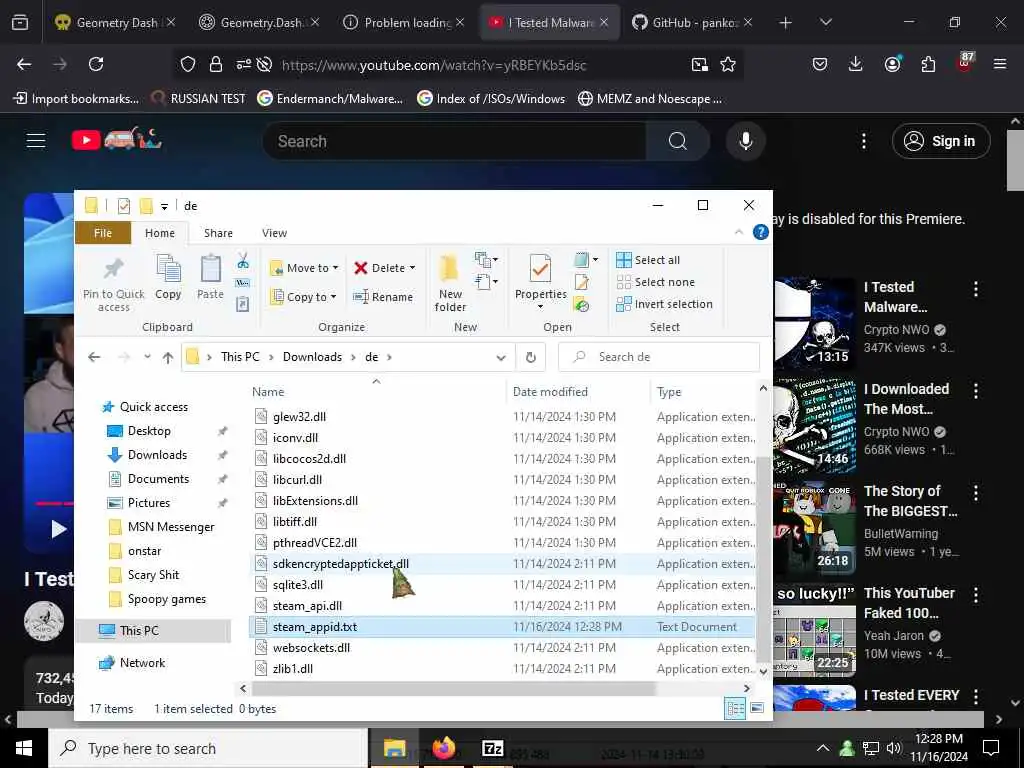This screenshot has width=1024, height=768.
Task: Select Spoopy games folder
Action: click(x=167, y=599)
